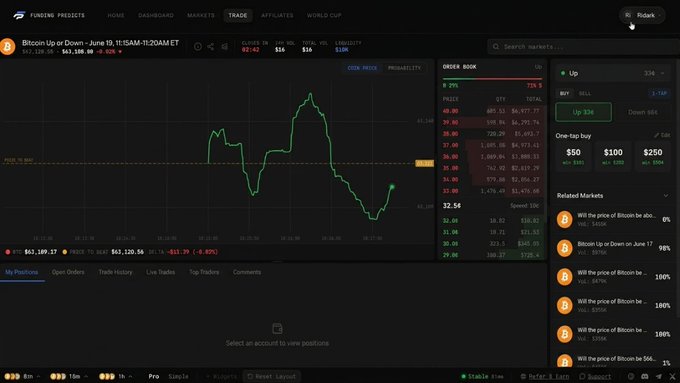Image resolution: width=680 pixels, height=383 pixels.
Task: Expand the 1h timeframe dropdown
Action: click(x=131, y=376)
